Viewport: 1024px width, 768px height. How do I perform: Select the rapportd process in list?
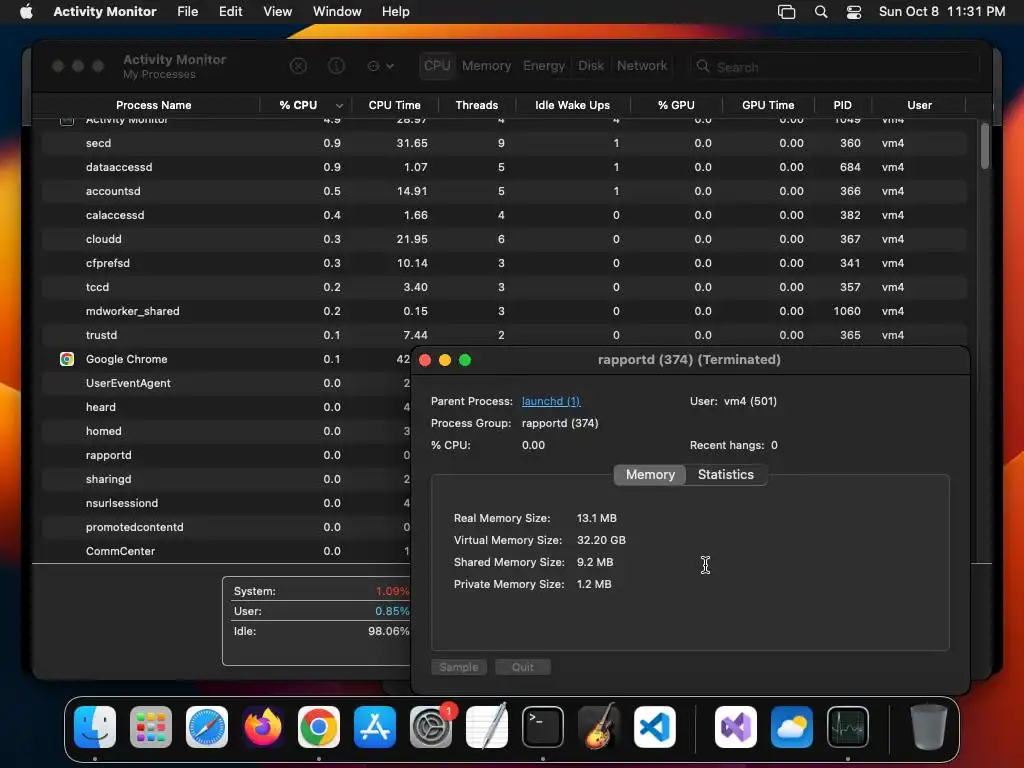[x=227, y=455]
